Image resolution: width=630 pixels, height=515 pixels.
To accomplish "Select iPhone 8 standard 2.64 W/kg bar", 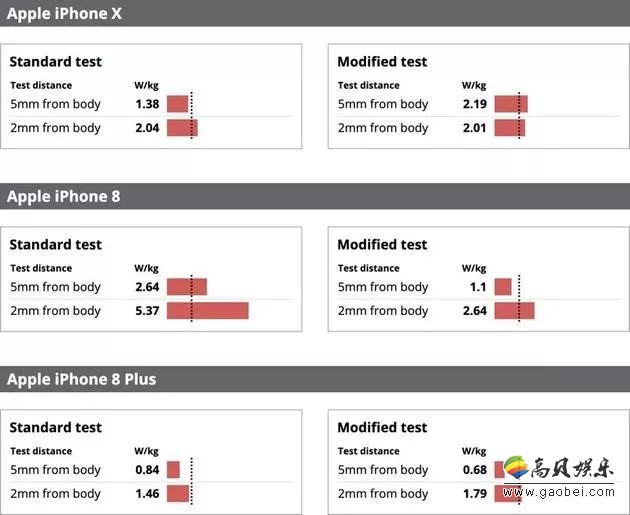I will coord(187,287).
